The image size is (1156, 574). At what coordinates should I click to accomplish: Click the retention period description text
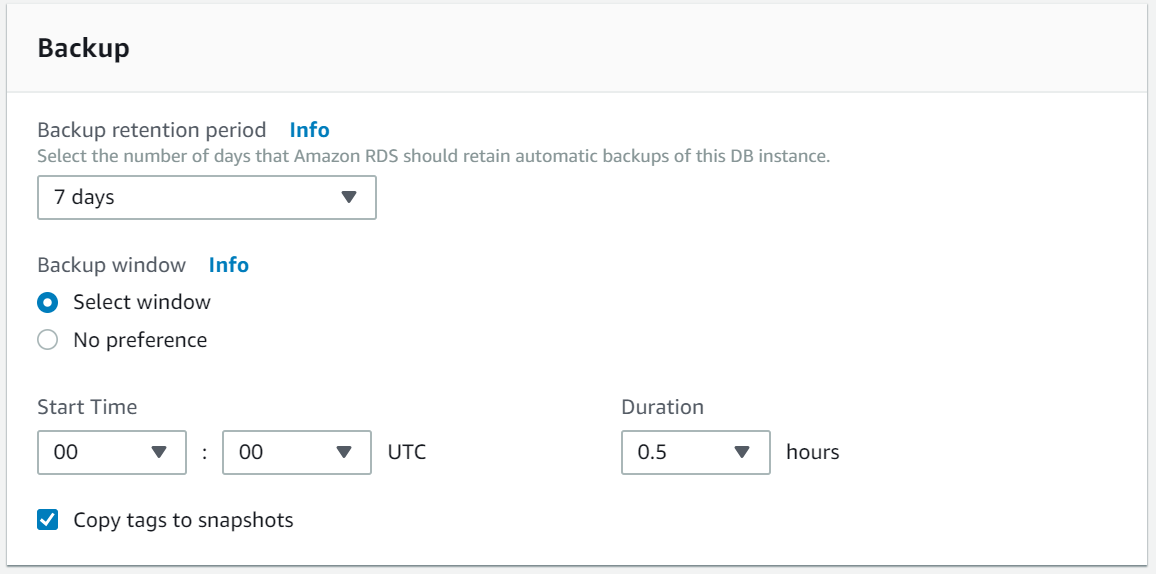(434, 157)
